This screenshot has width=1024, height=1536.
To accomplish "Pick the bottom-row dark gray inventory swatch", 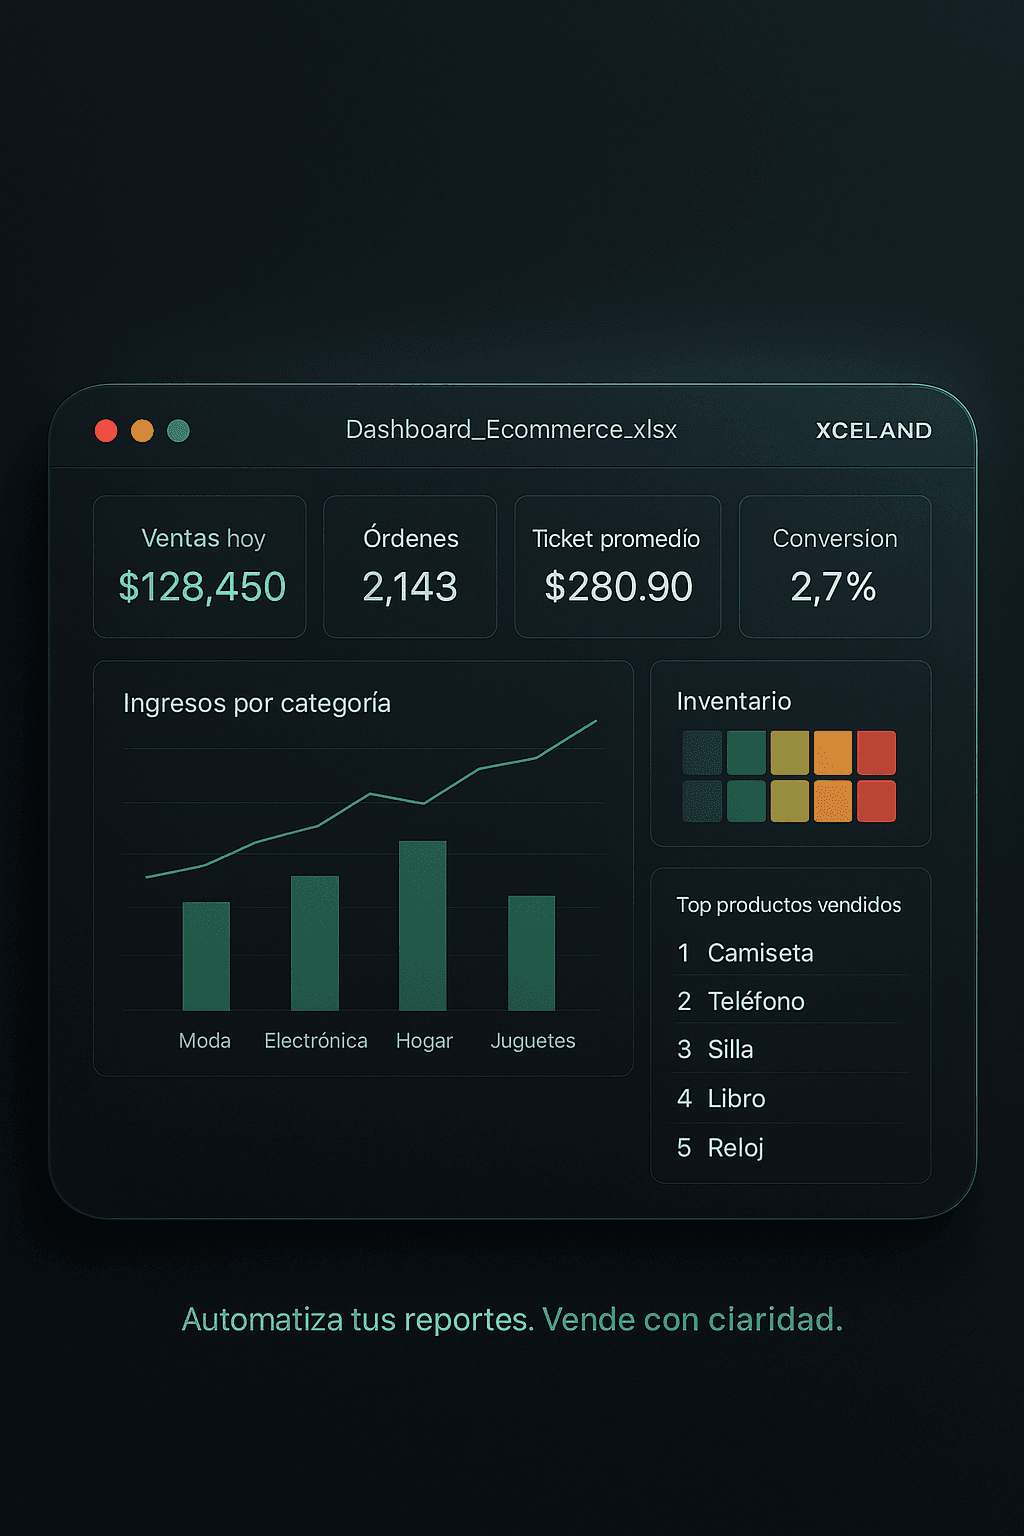I will pyautogui.click(x=702, y=801).
